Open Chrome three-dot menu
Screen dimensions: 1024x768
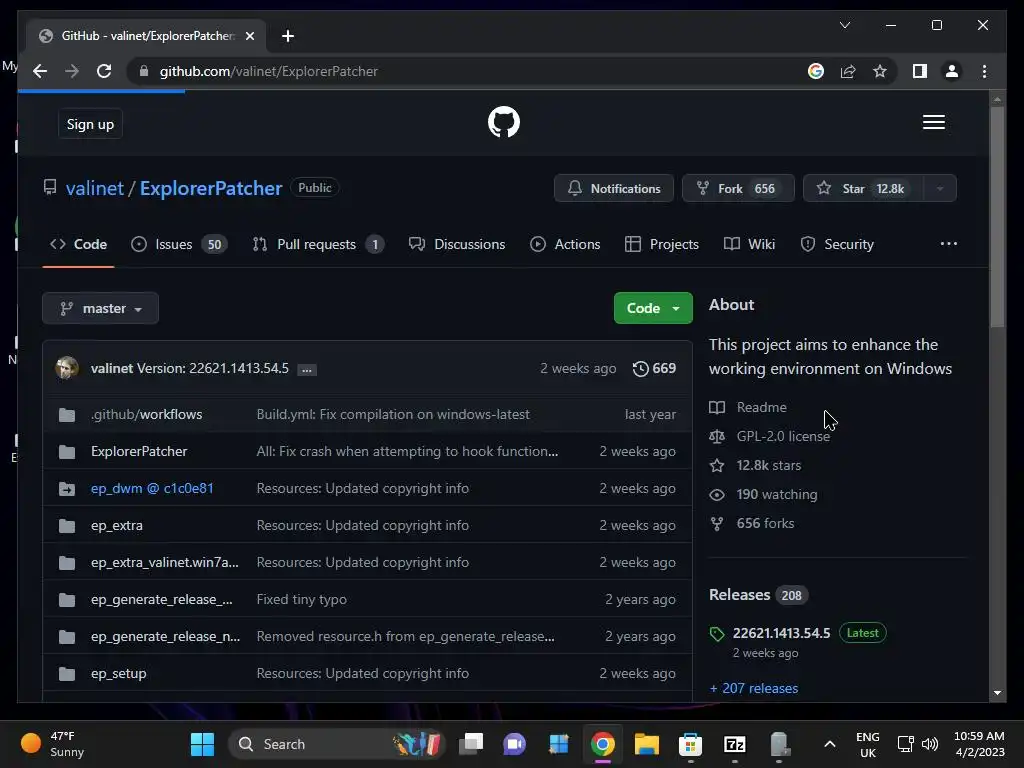(984, 71)
